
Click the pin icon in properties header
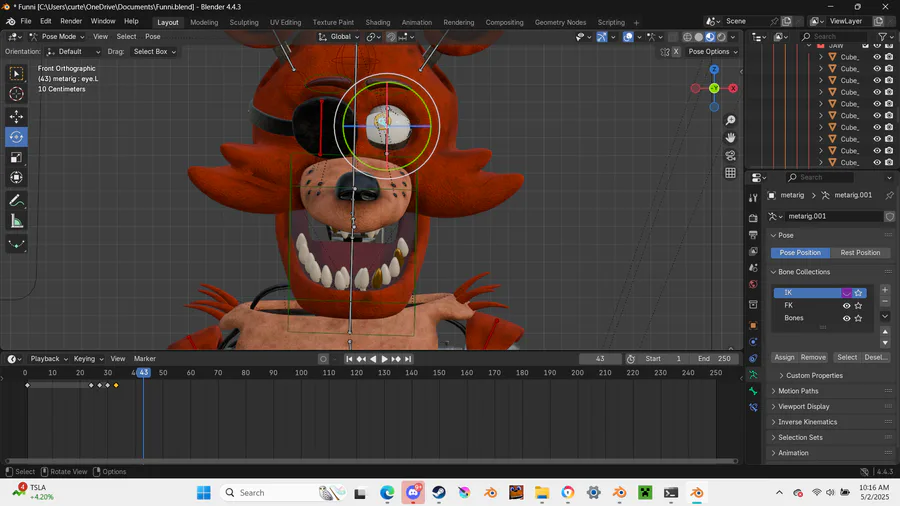pyautogui.click(x=889, y=195)
